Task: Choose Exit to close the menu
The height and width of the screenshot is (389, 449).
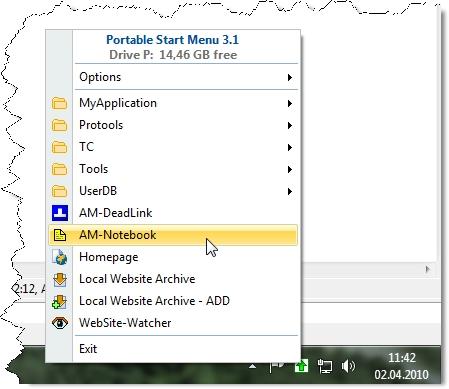Action: coord(173,349)
